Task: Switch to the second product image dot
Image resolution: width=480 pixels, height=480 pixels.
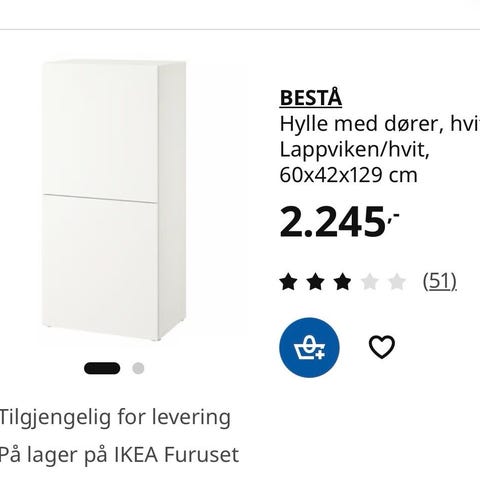Action: (138, 368)
